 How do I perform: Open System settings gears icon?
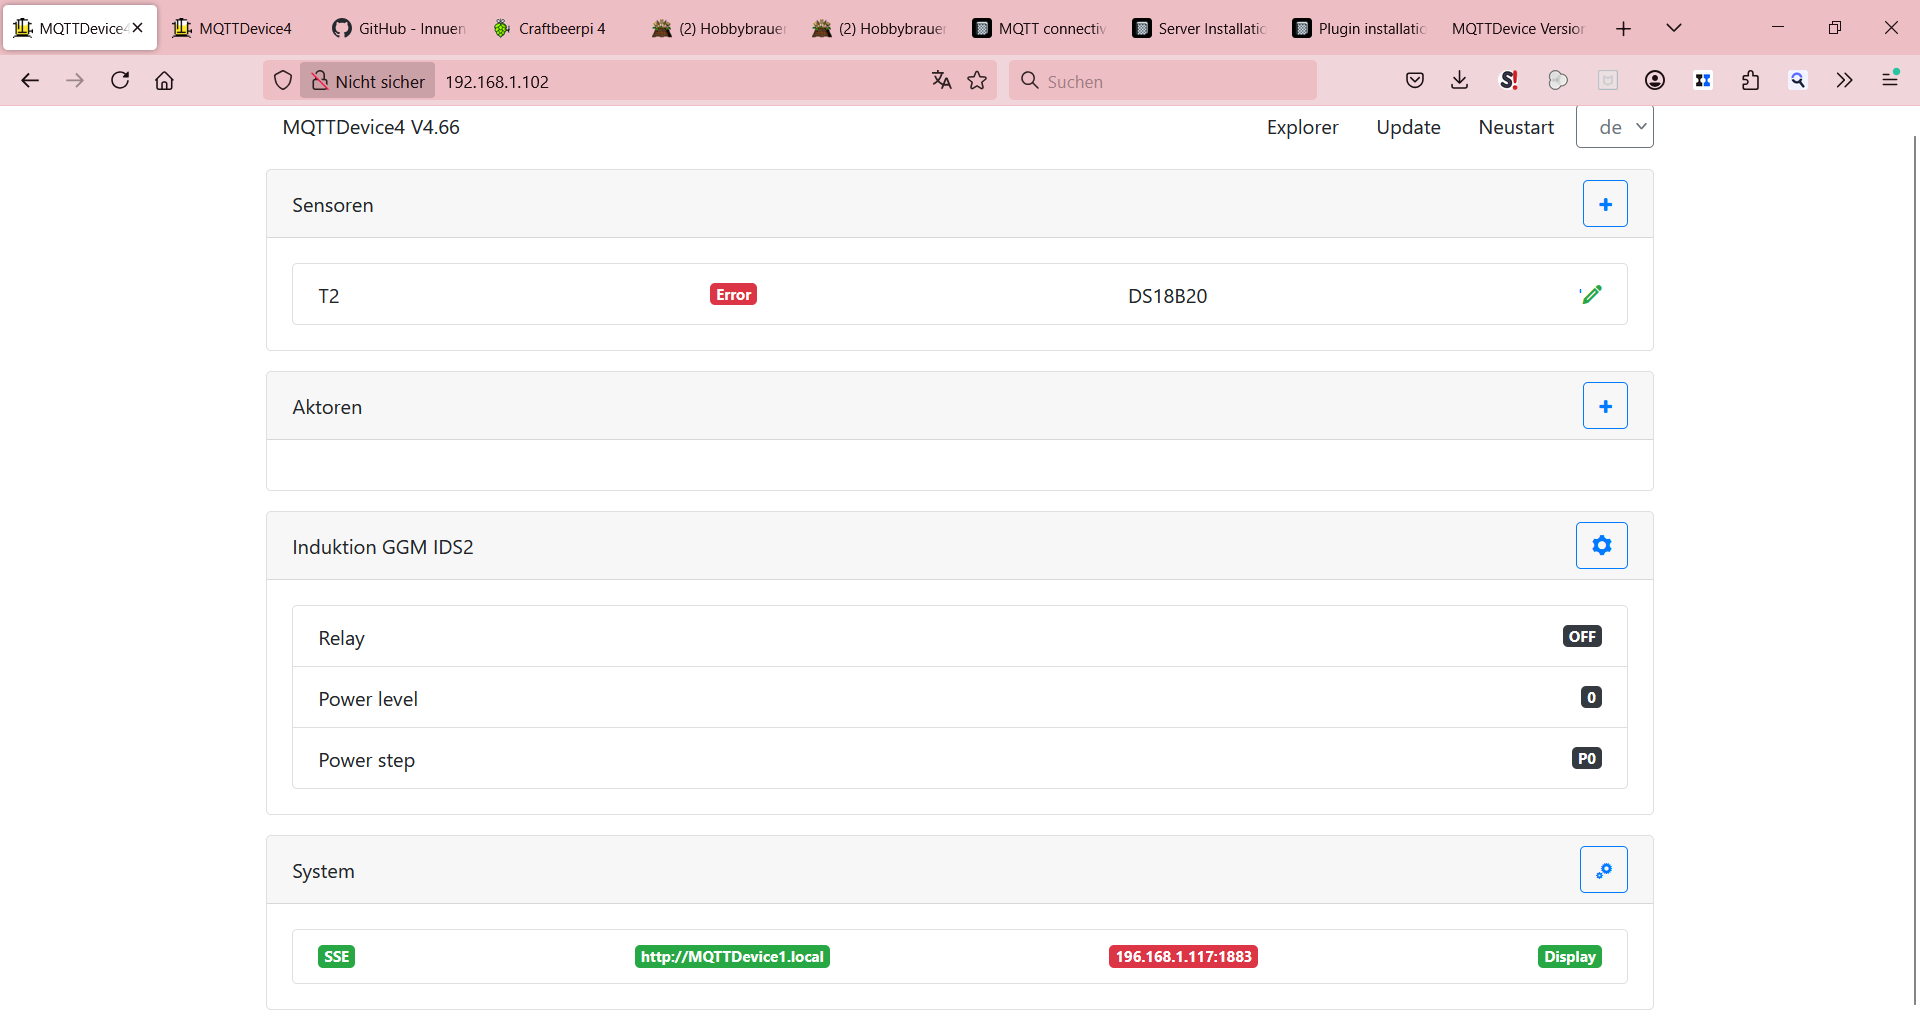(1603, 870)
